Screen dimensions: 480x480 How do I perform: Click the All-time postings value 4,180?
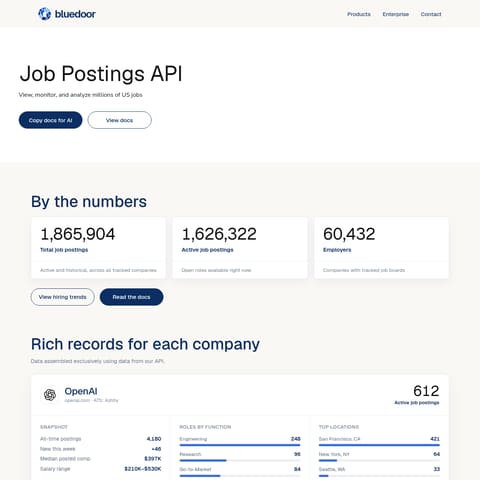point(154,439)
